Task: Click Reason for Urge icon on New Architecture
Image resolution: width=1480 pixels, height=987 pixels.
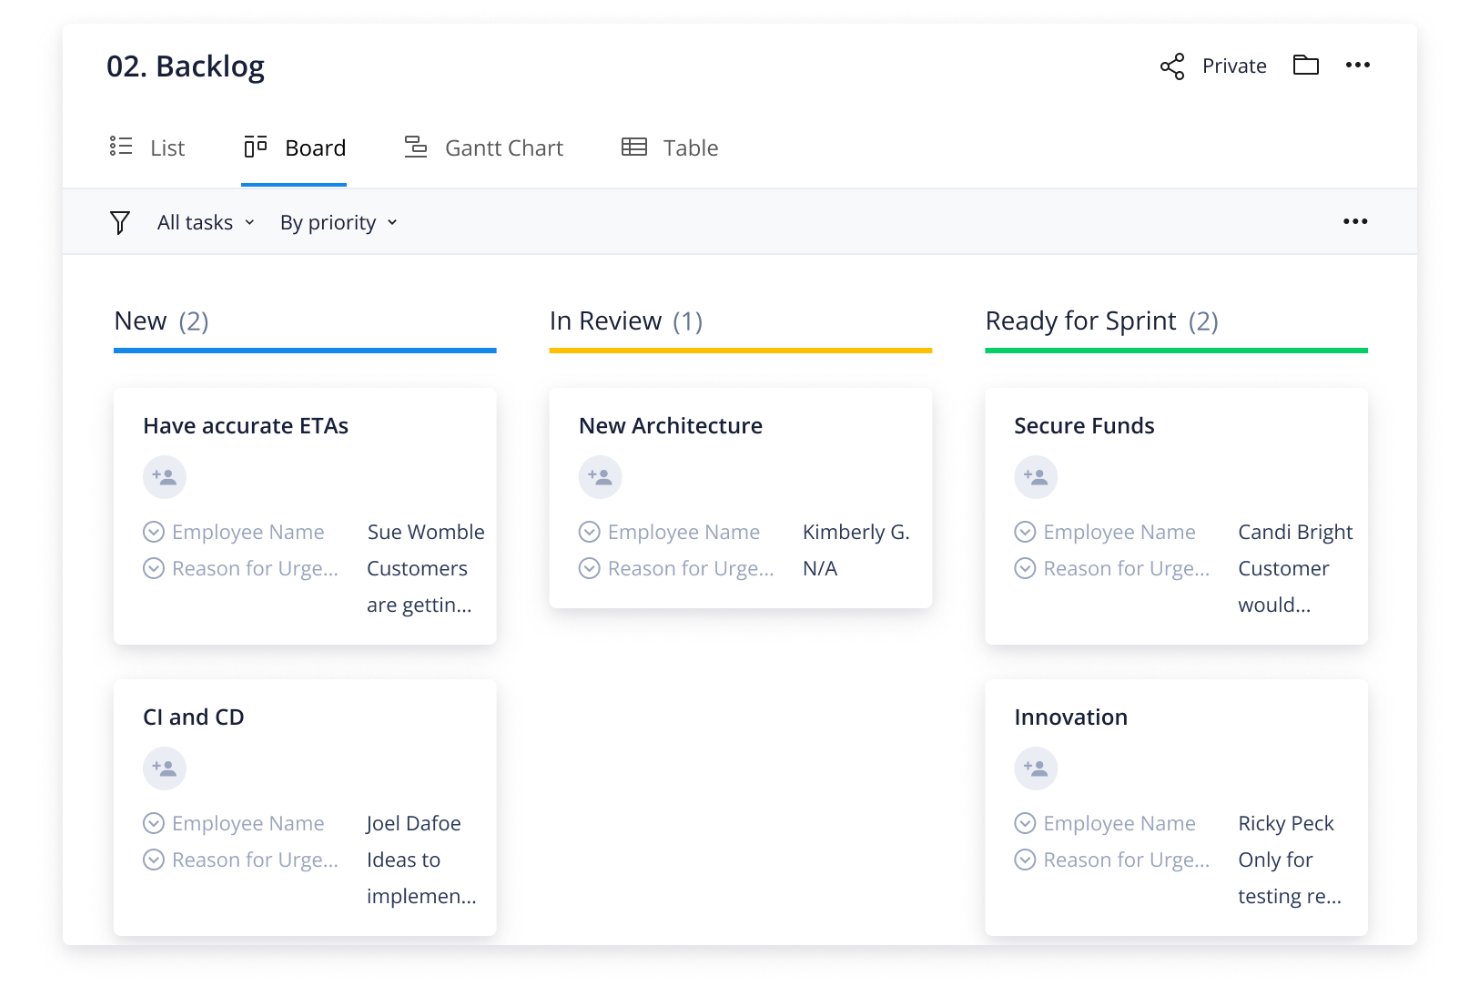Action: click(590, 568)
